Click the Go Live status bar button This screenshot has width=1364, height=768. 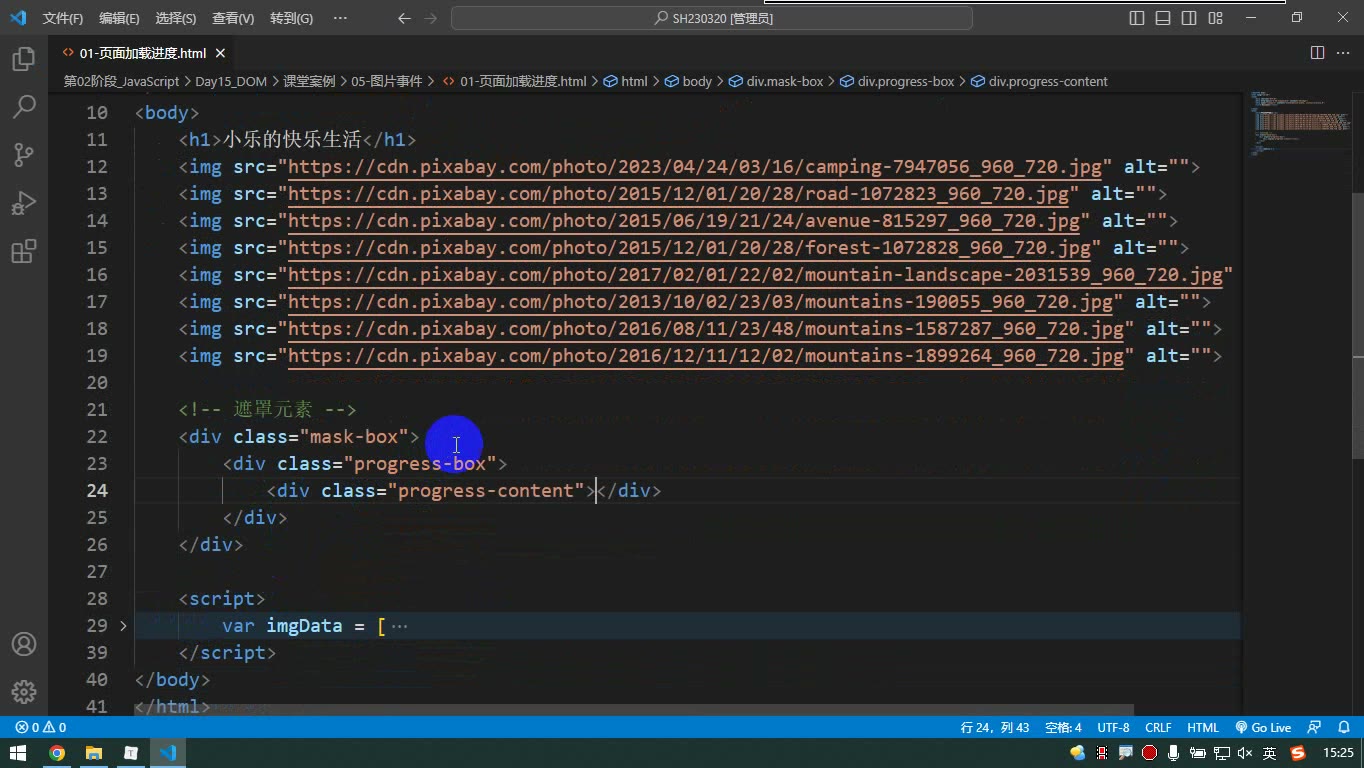(x=1263, y=728)
